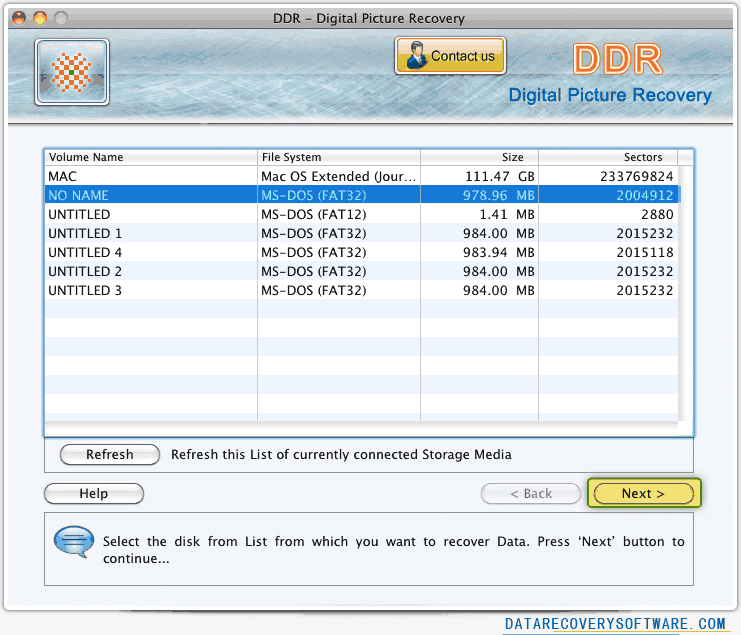The height and width of the screenshot is (635, 741).
Task: Click the Mac OS Extended file system cell
Action: pos(339,176)
